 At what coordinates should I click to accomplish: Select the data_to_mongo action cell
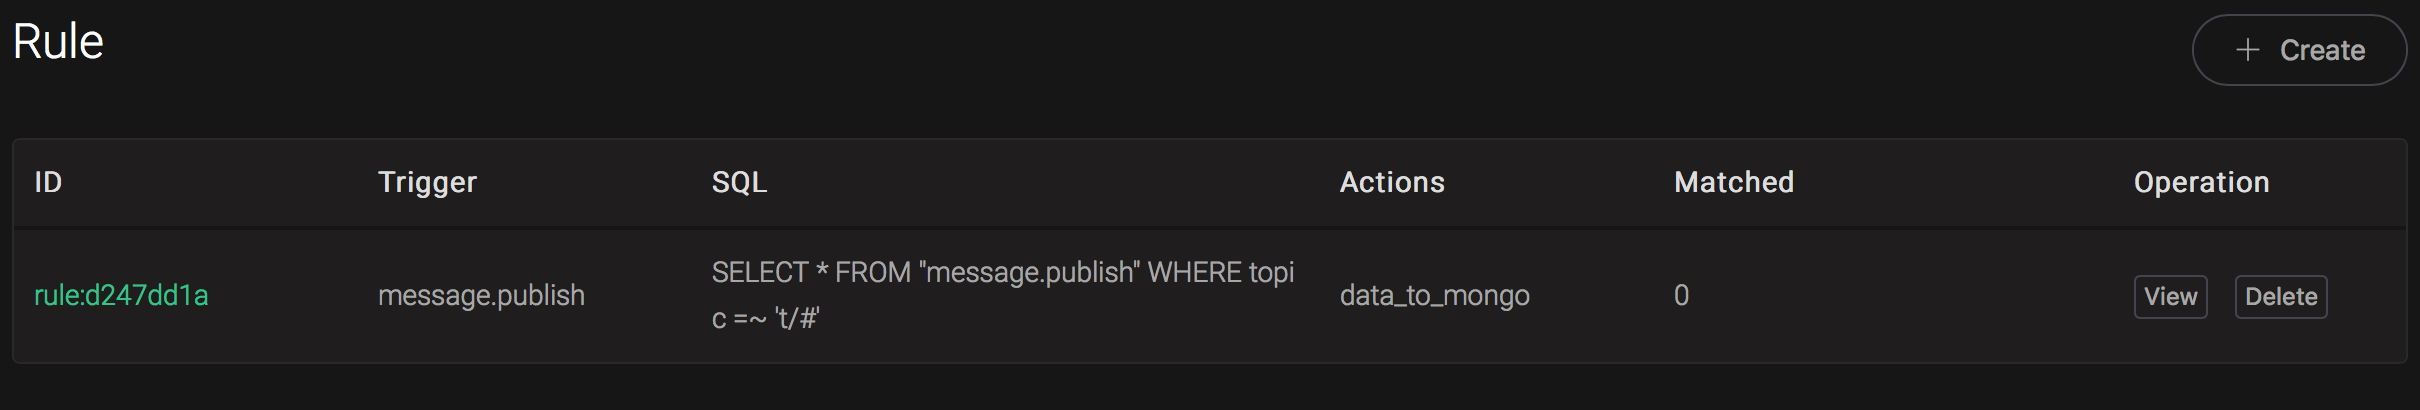(x=1434, y=296)
